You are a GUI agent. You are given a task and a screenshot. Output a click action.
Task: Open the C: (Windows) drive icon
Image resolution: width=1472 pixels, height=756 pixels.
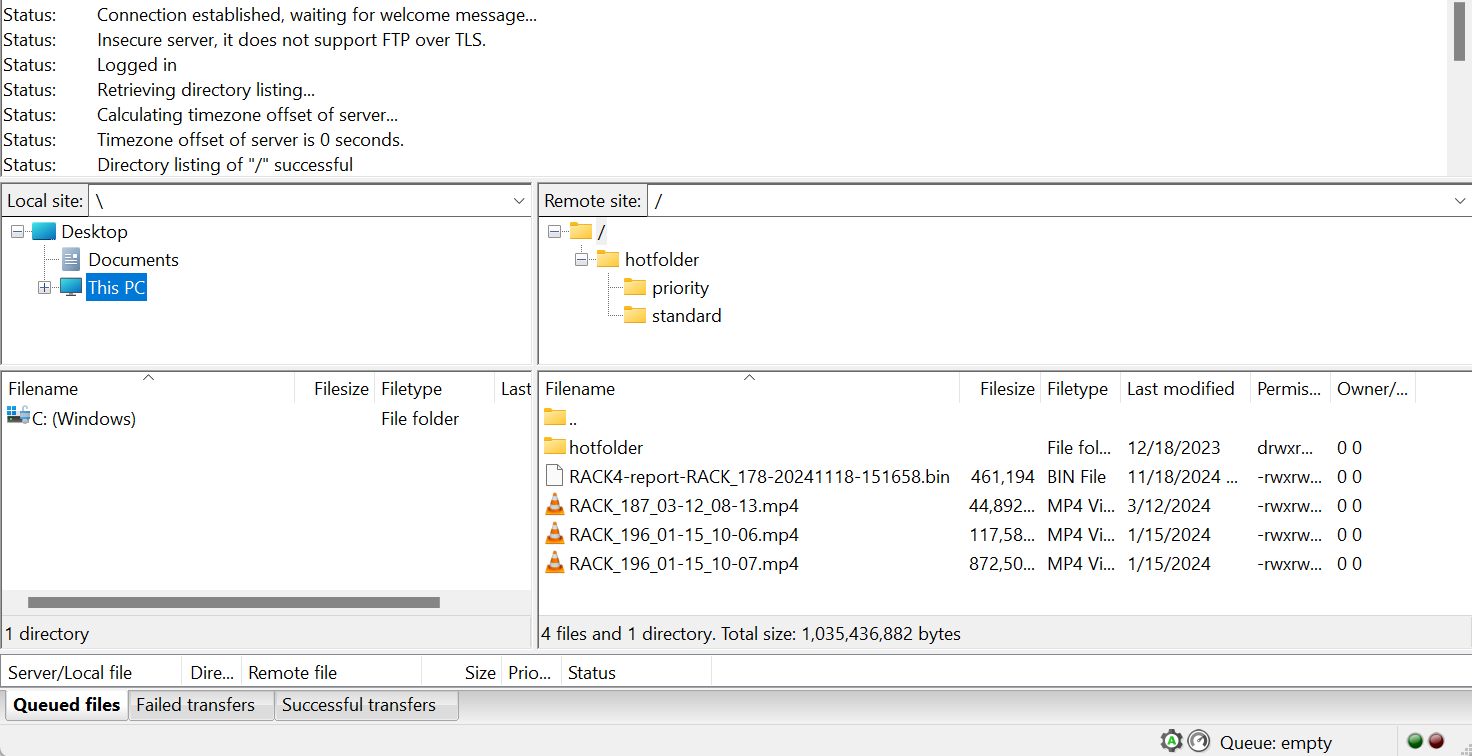pos(20,418)
